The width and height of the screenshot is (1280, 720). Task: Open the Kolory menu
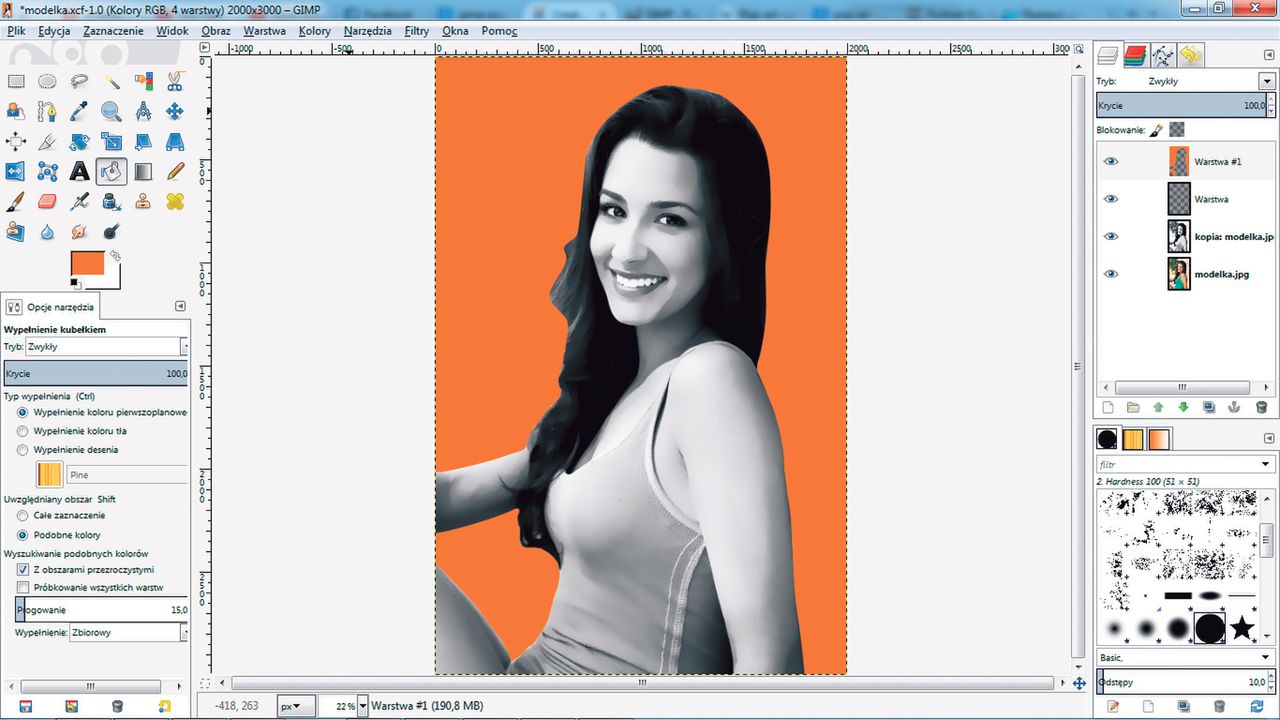[x=315, y=31]
